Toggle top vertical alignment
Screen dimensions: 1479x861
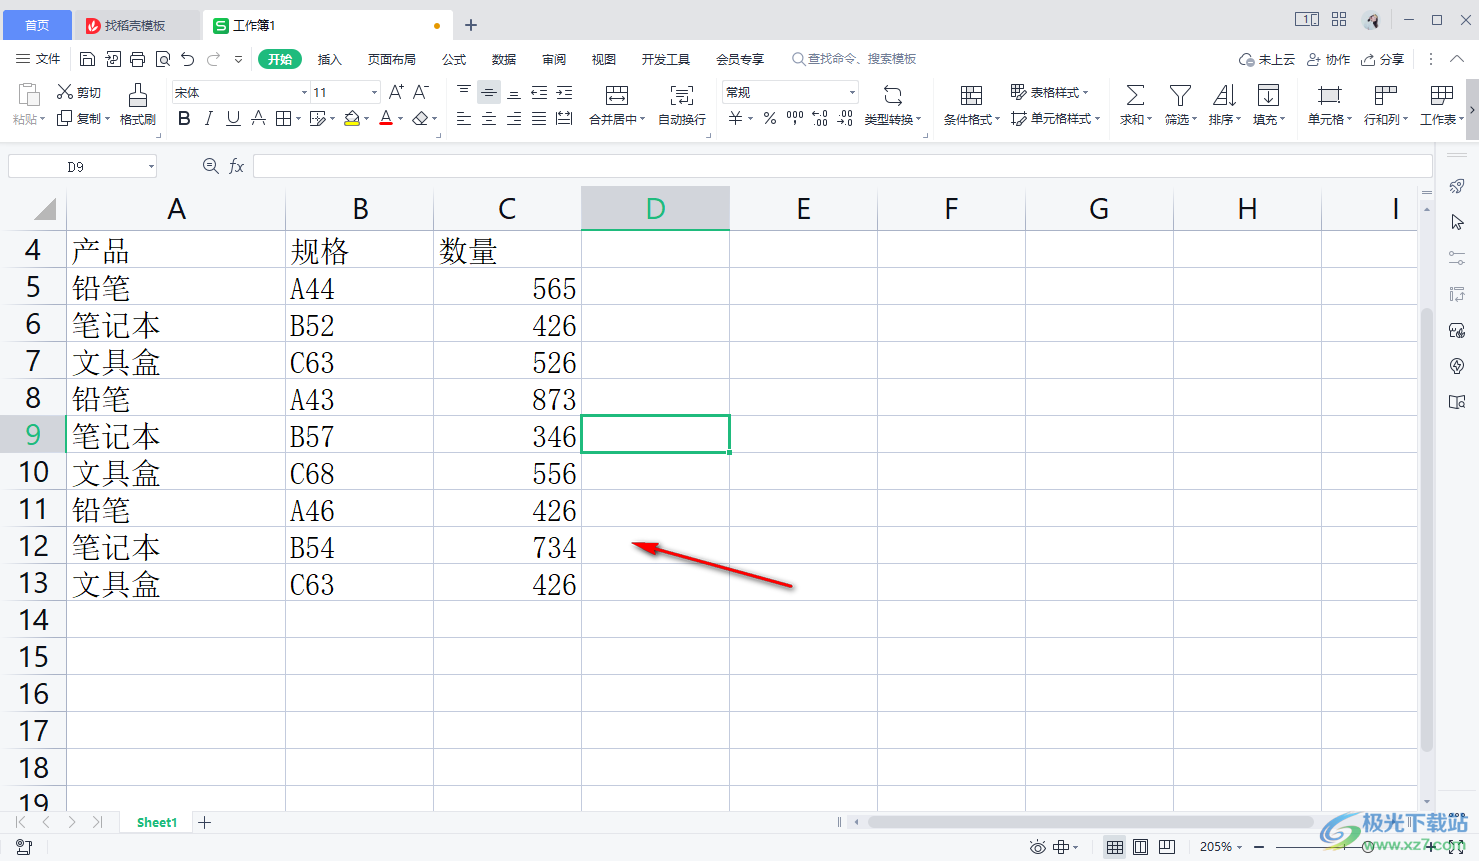tap(464, 92)
